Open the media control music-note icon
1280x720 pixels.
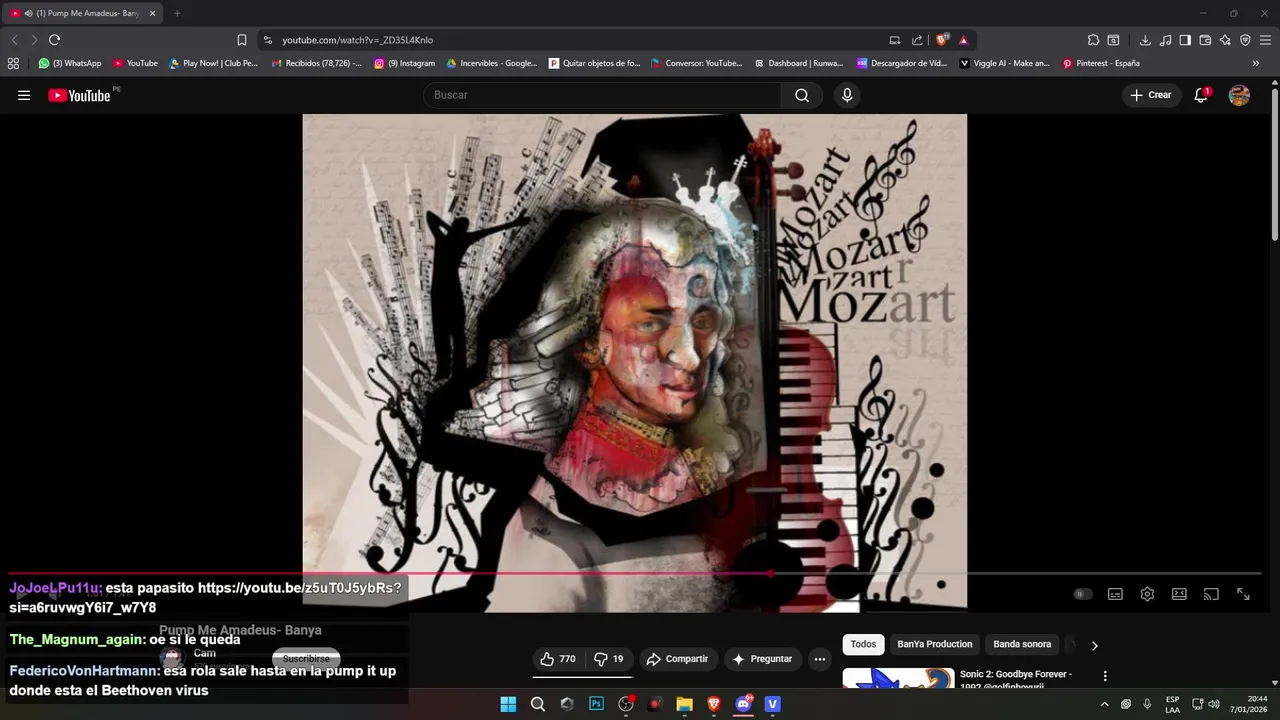[1165, 40]
